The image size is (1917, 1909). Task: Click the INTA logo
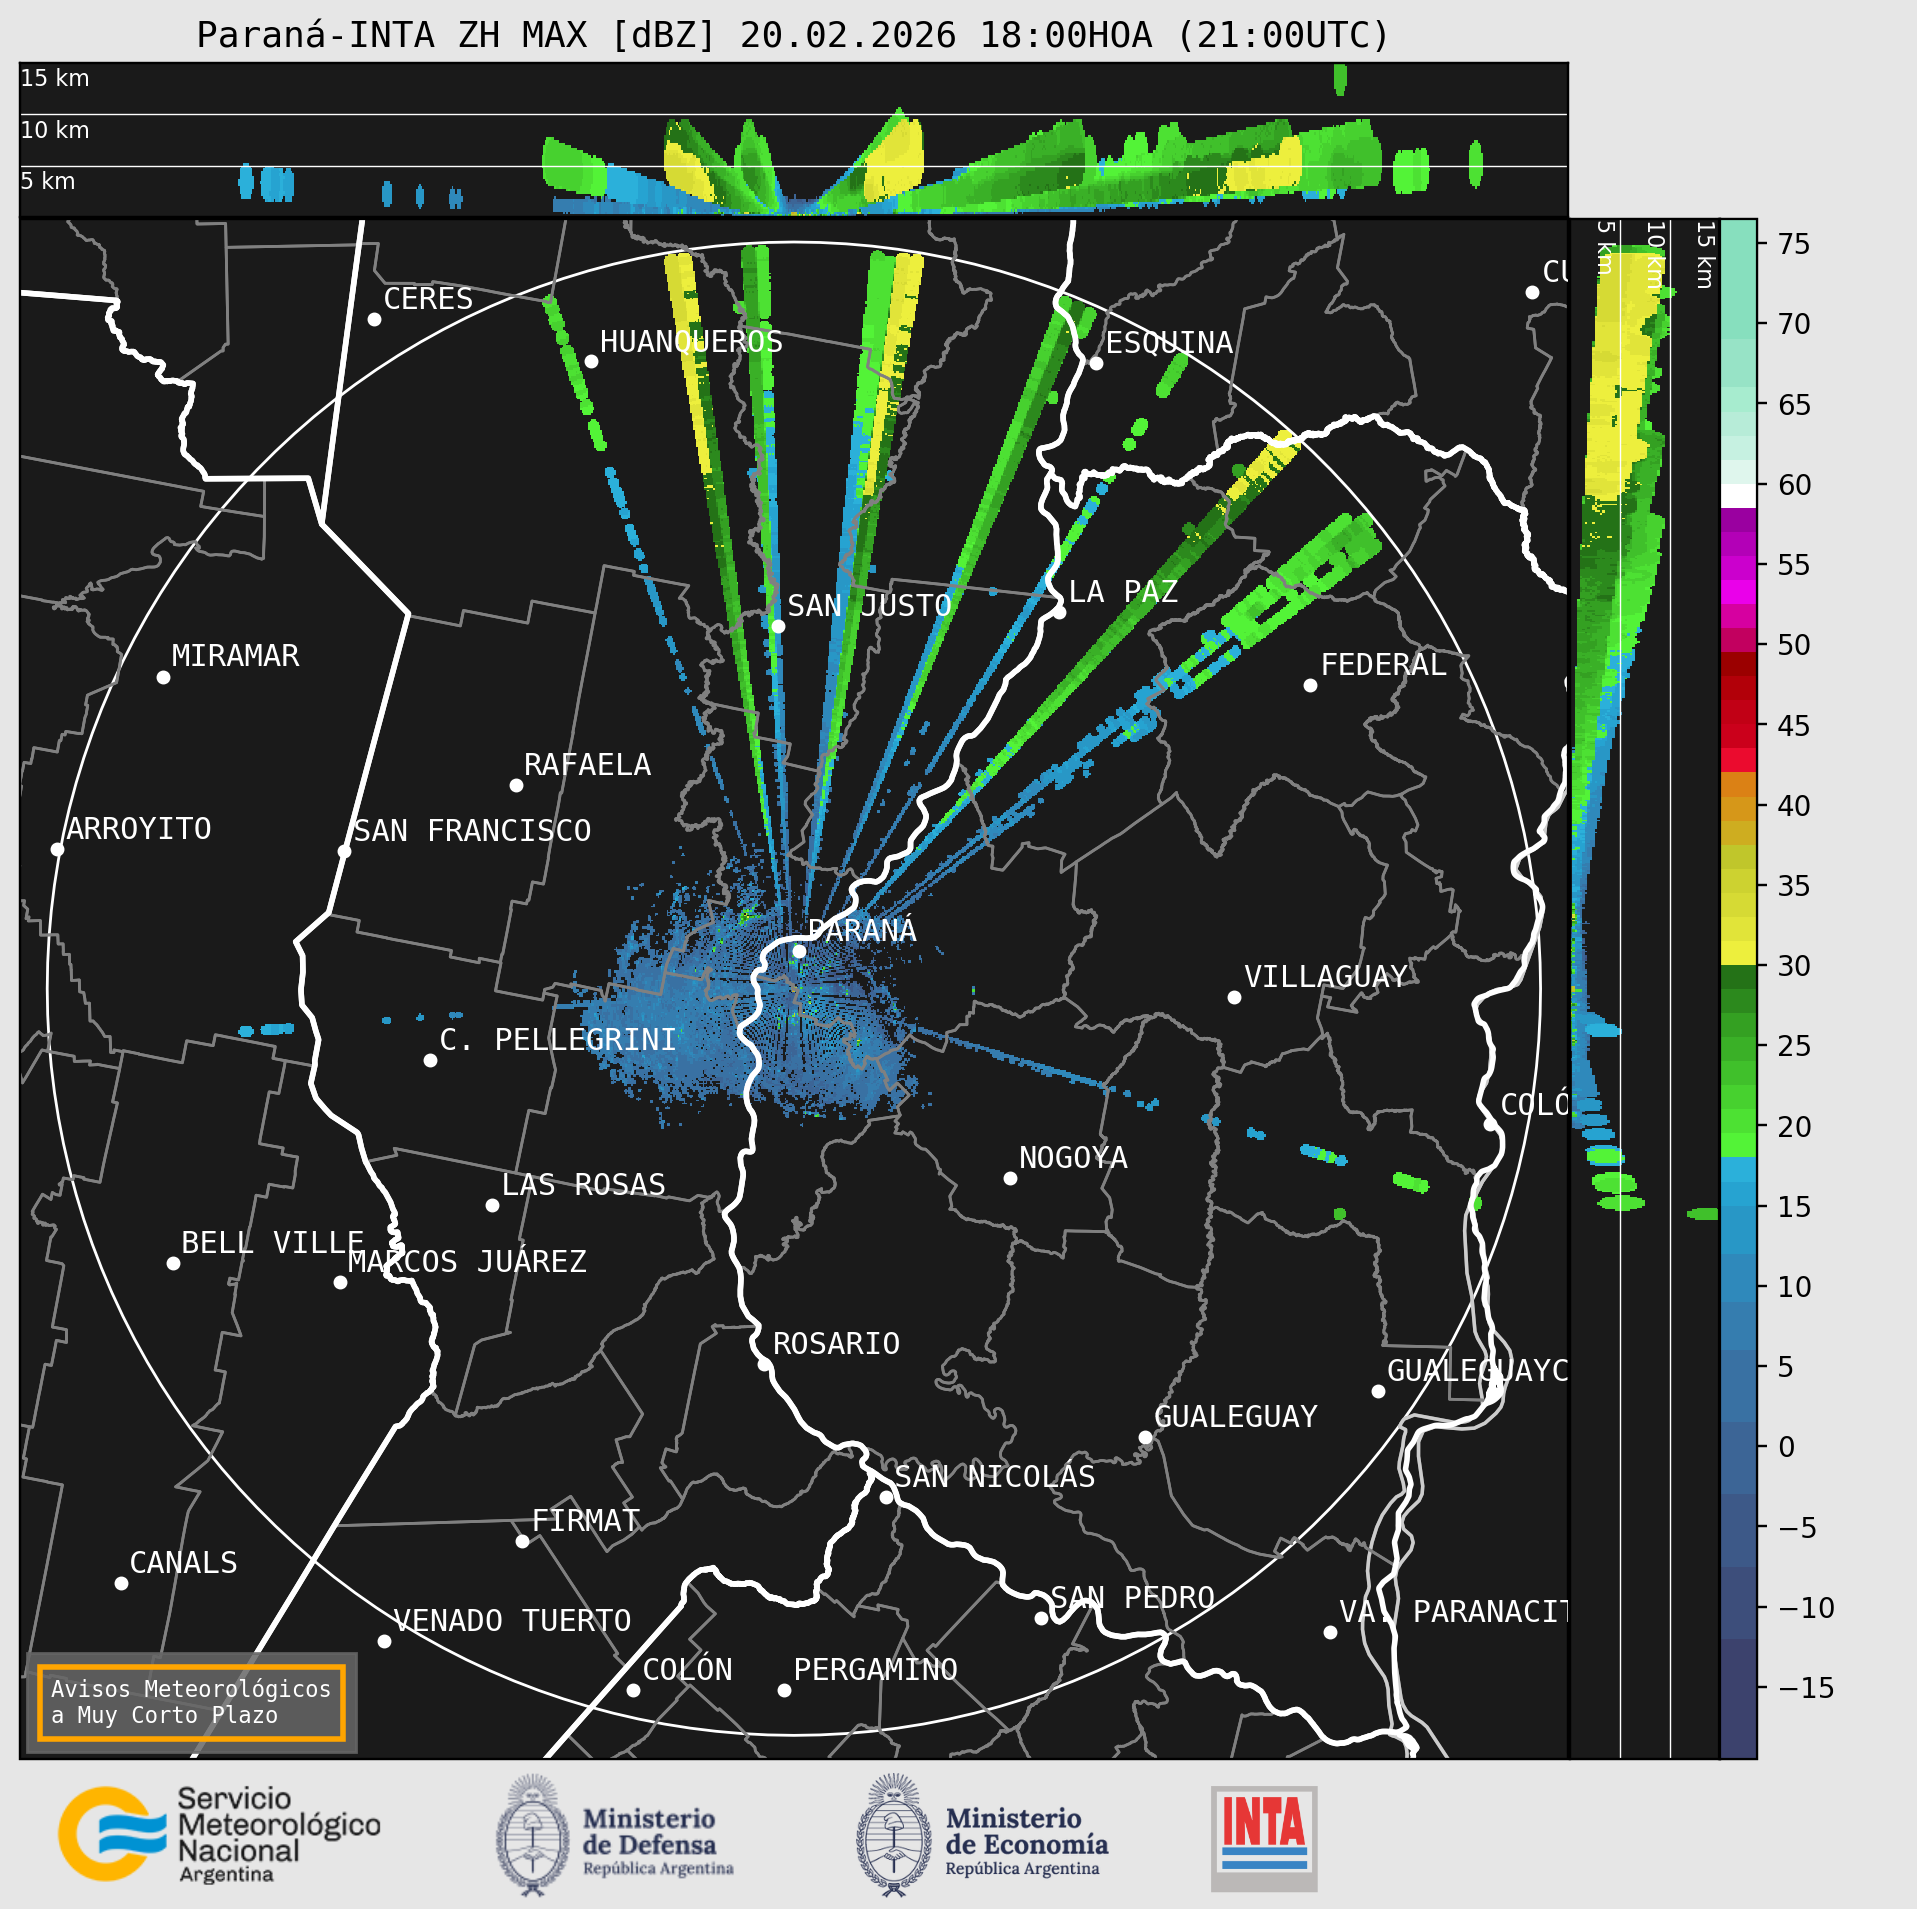(x=1264, y=1838)
